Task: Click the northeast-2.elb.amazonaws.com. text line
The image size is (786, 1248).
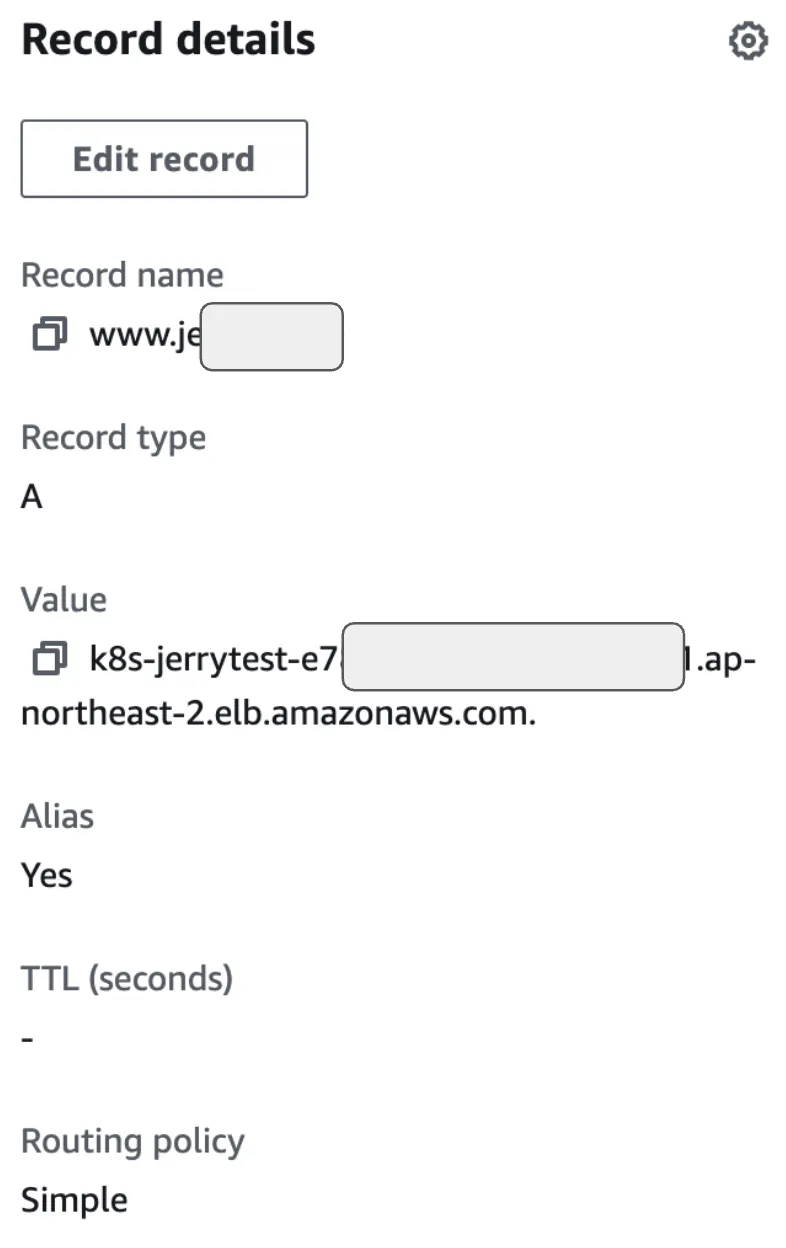Action: [x=279, y=715]
